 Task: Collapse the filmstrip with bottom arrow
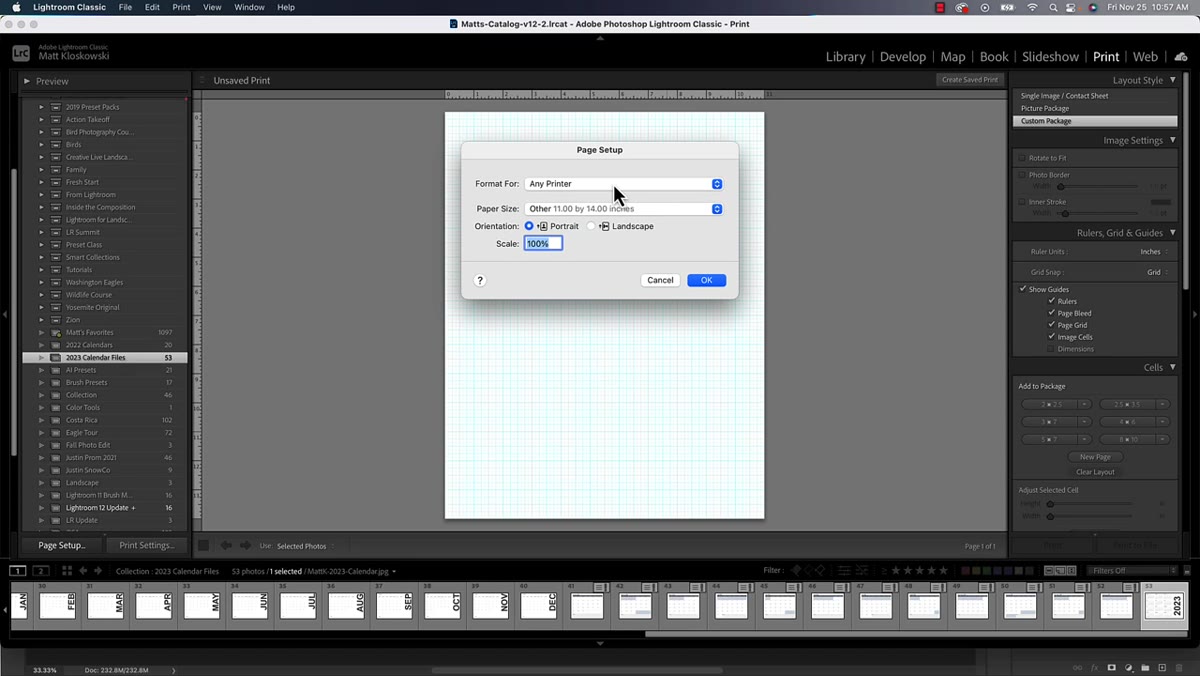(600, 643)
